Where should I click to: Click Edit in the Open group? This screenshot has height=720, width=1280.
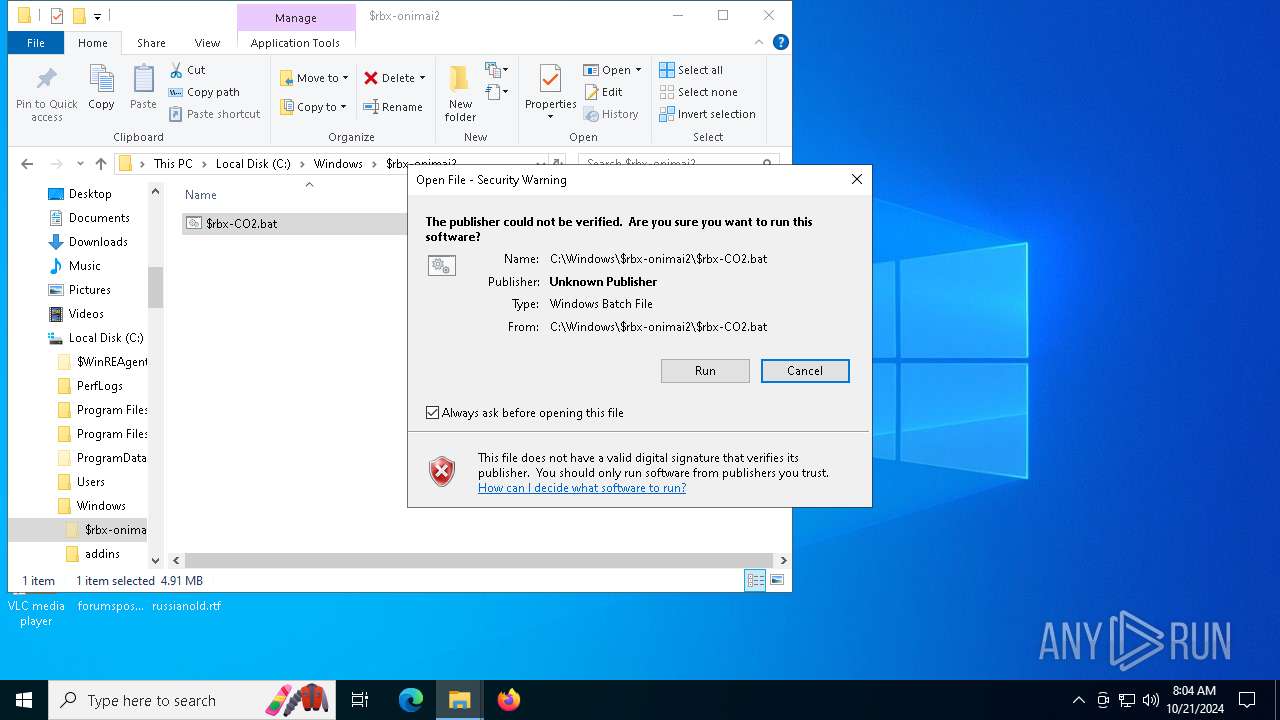(x=604, y=92)
